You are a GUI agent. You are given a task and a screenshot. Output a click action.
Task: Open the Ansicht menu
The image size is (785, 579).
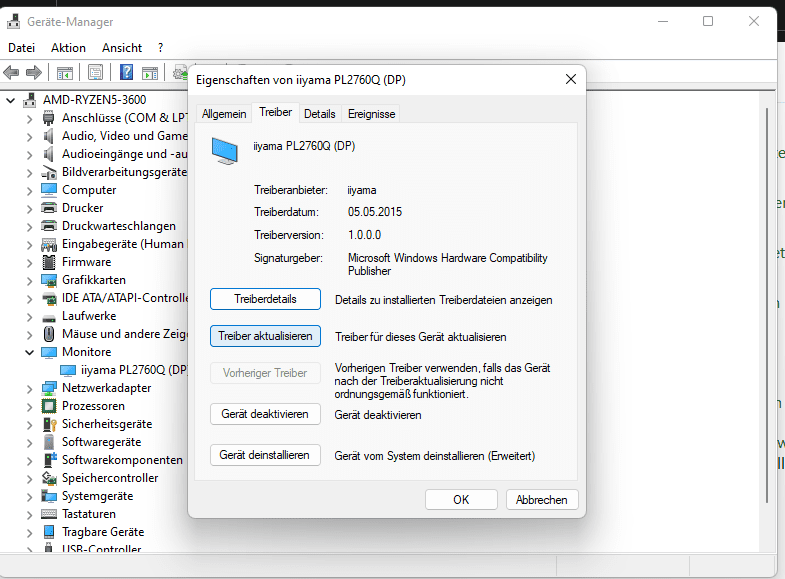click(x=122, y=48)
